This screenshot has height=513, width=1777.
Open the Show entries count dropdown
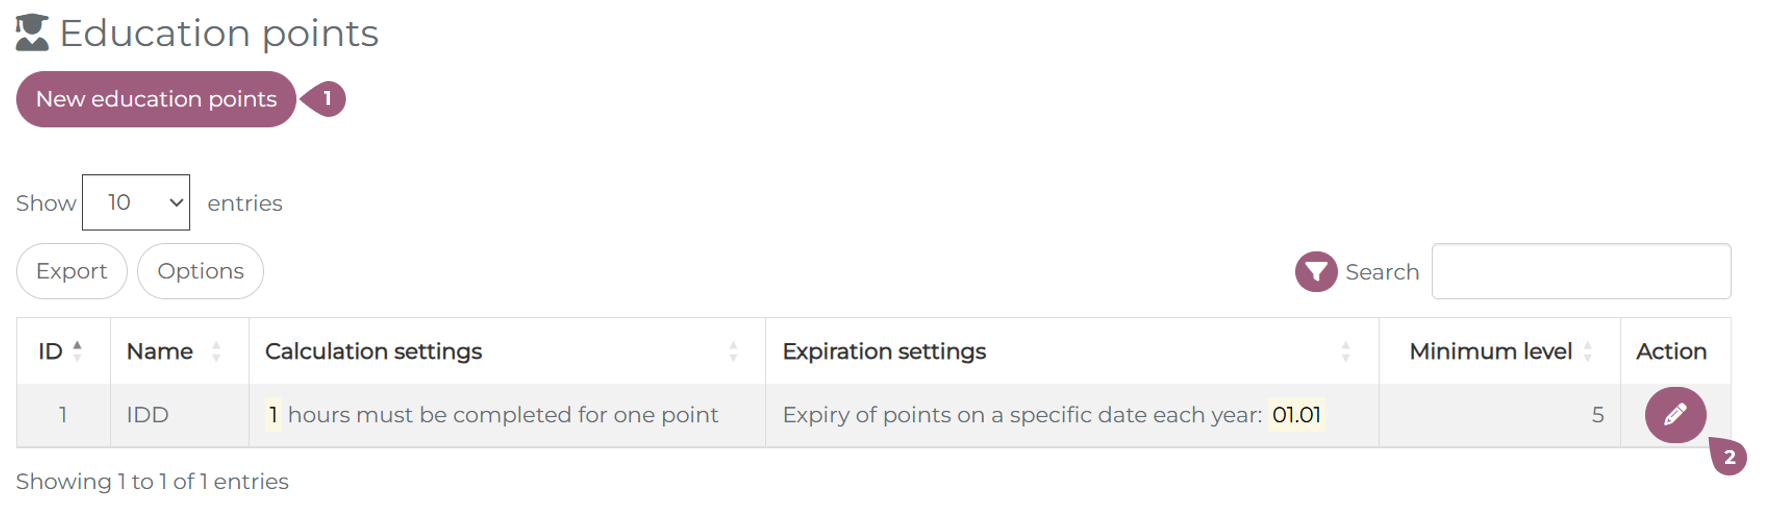coord(136,203)
